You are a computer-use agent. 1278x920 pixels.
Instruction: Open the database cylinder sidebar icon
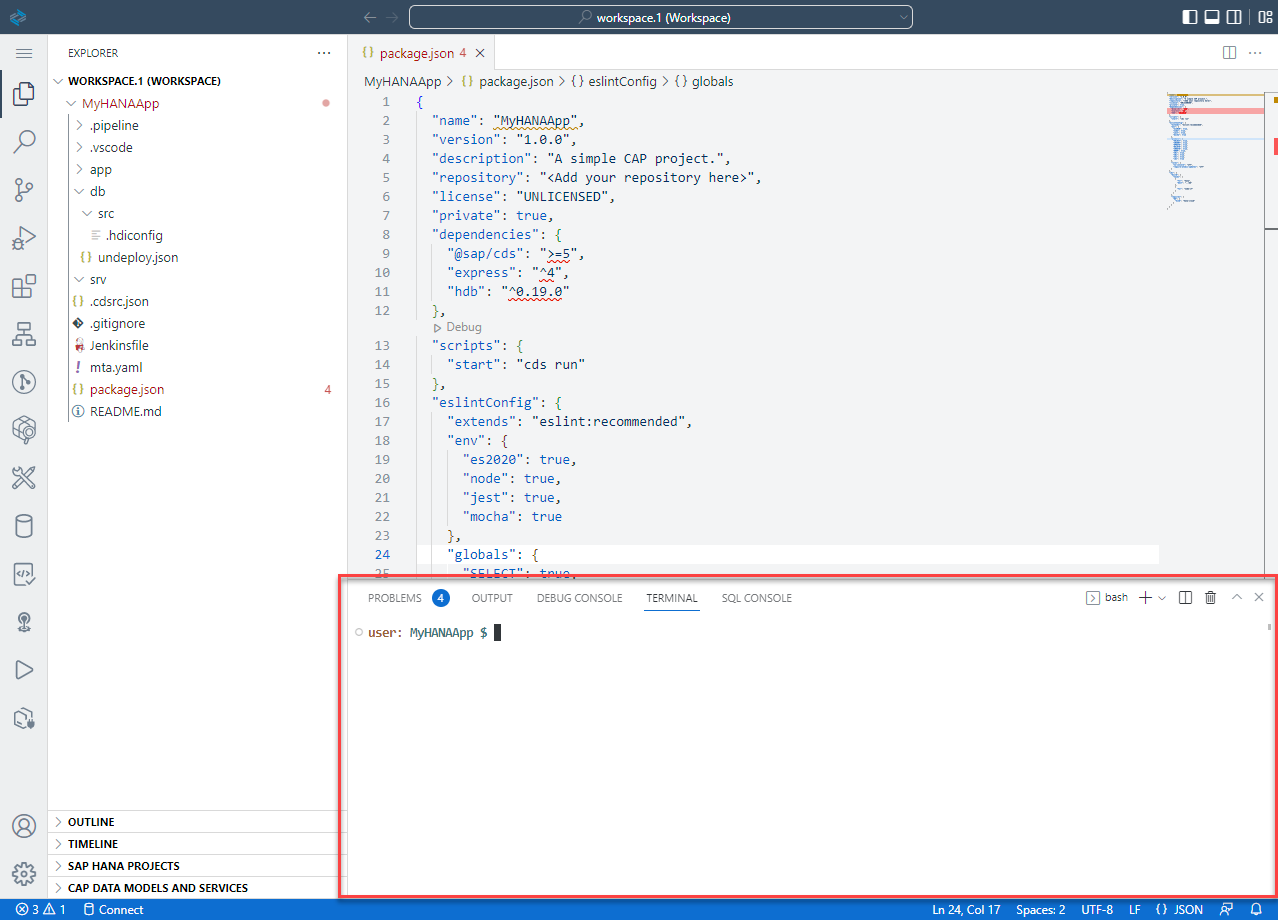[x=24, y=526]
